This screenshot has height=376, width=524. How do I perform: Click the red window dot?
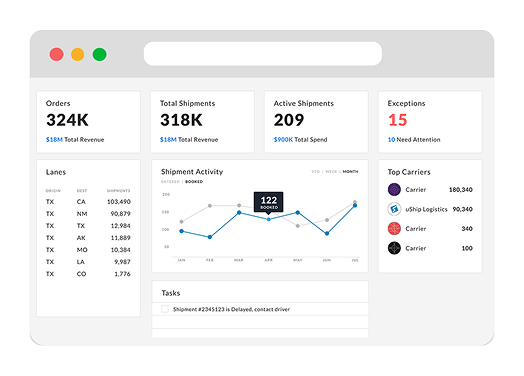tap(56, 54)
